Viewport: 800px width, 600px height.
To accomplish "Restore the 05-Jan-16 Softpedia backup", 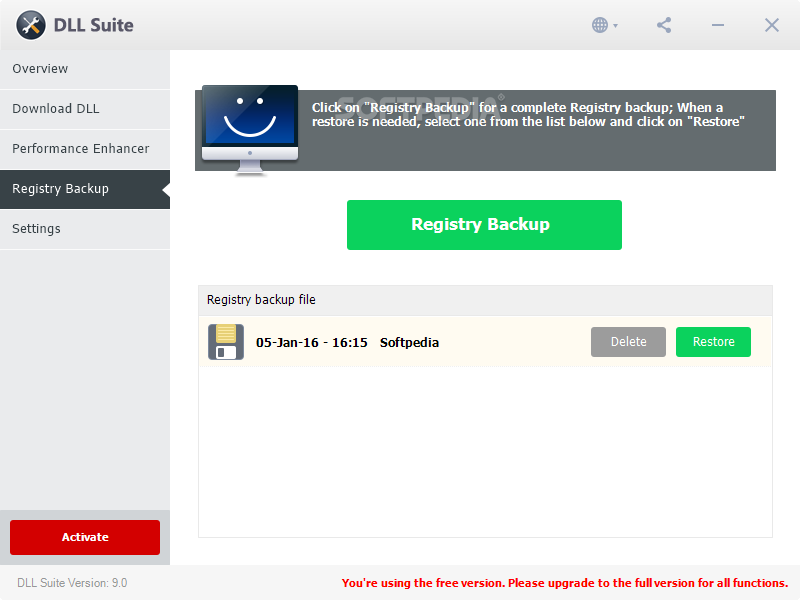I will pos(713,342).
